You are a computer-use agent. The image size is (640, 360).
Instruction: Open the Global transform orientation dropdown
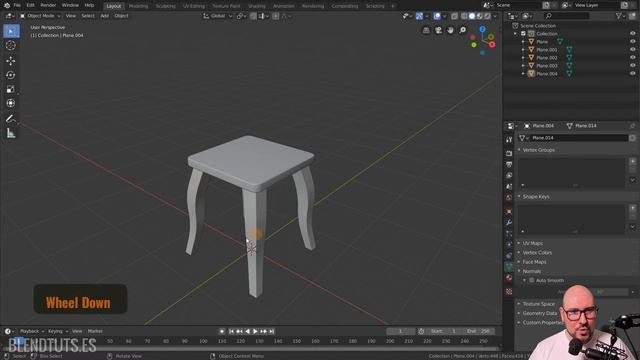pyautogui.click(x=218, y=16)
